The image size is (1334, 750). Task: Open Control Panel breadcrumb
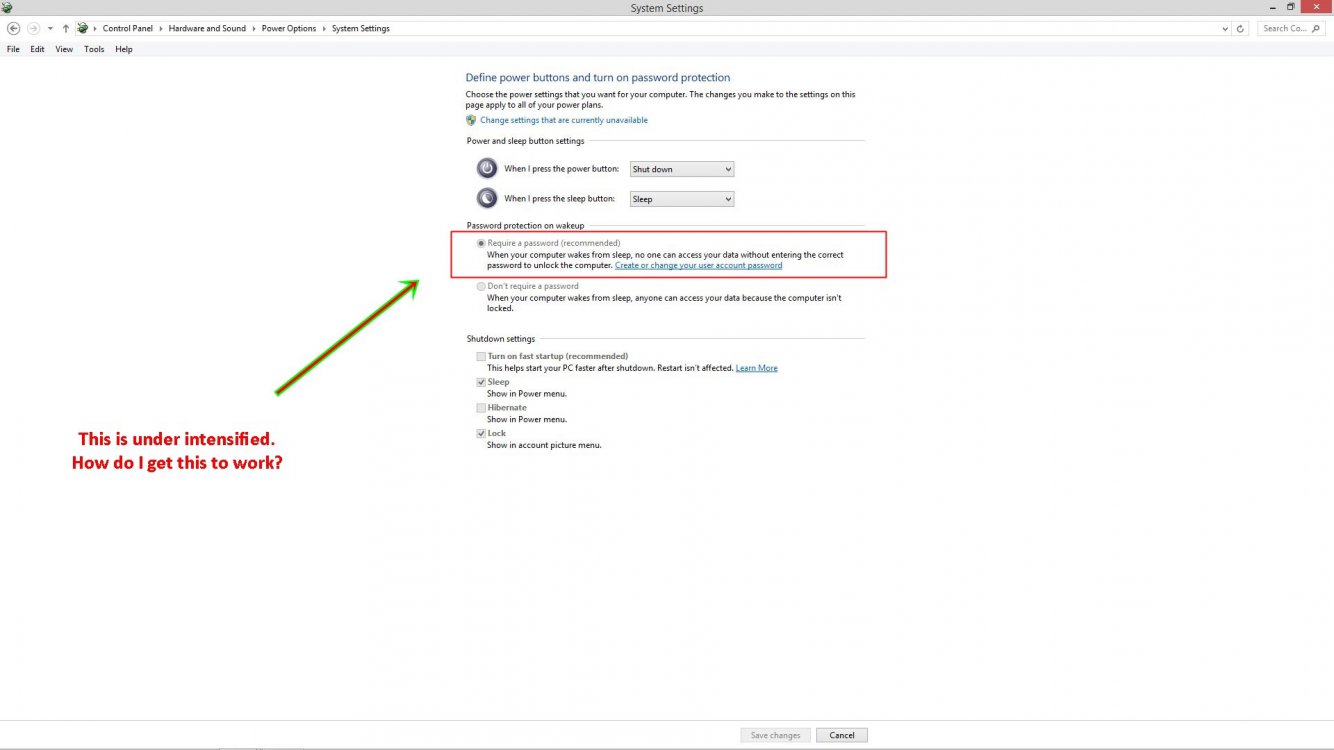pos(128,28)
